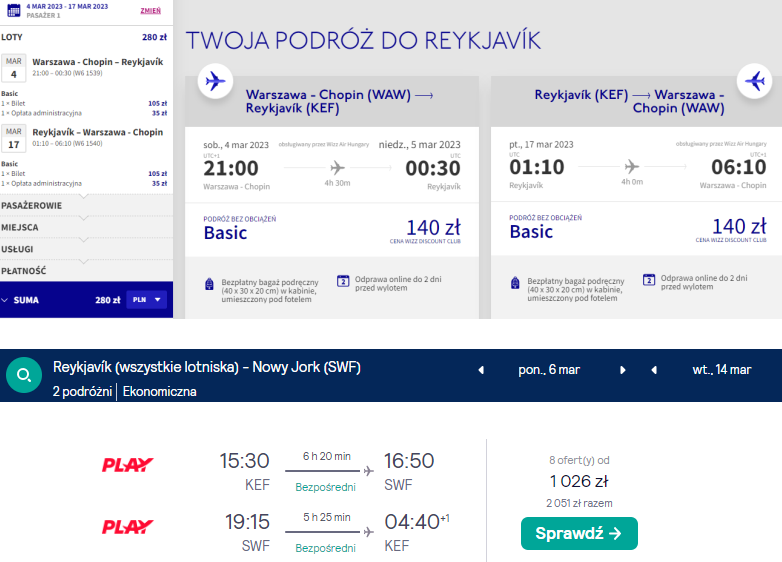
Task: Click the PLAY airline logo on the 15:30 flight
Action: coord(127,465)
